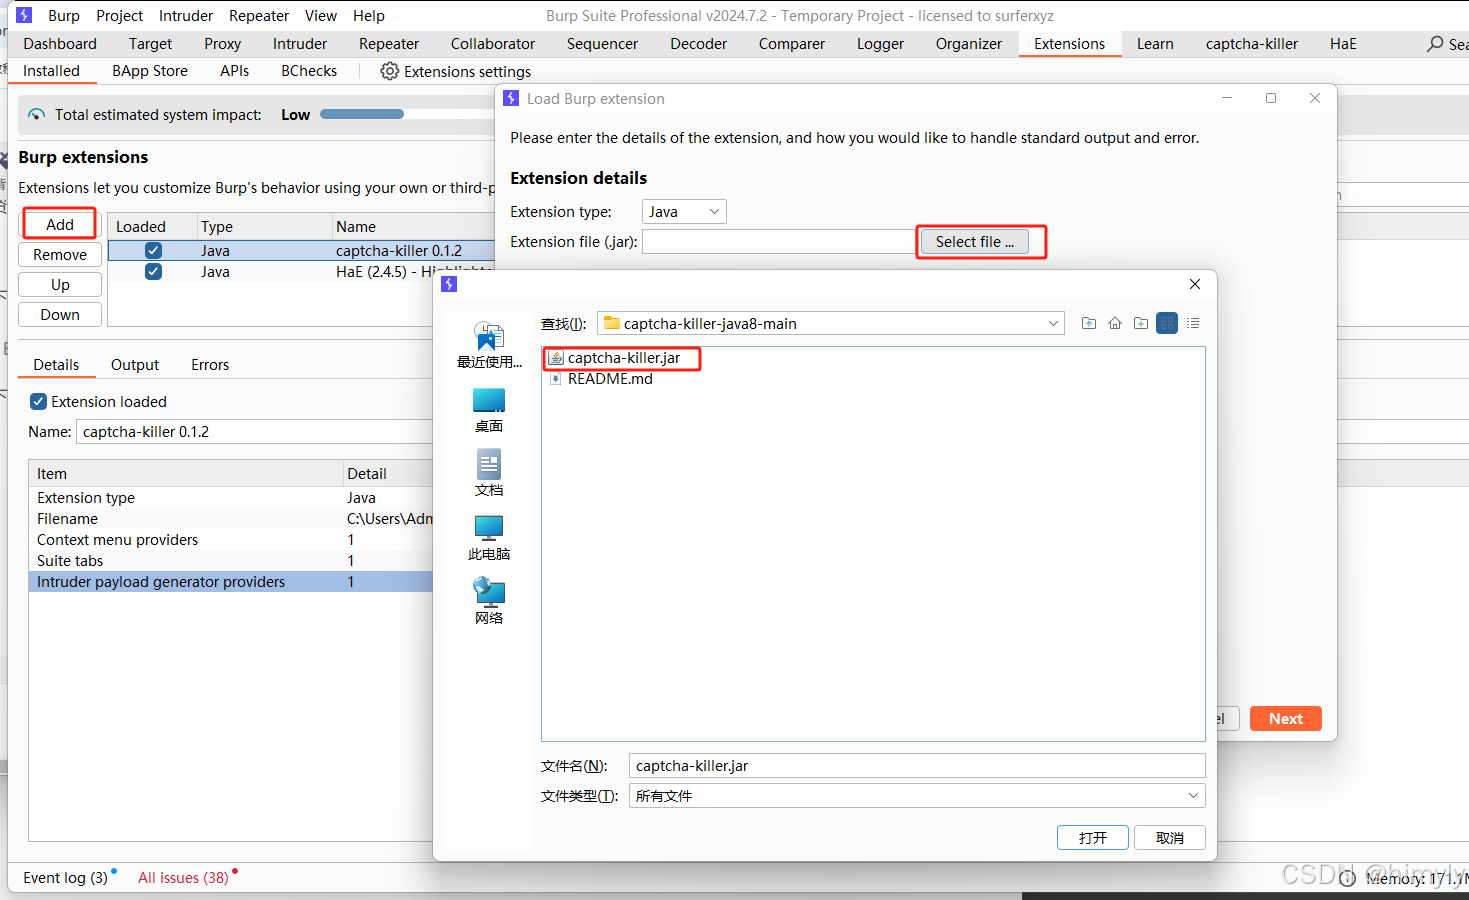Select the Suite tabs row

coord(231,561)
